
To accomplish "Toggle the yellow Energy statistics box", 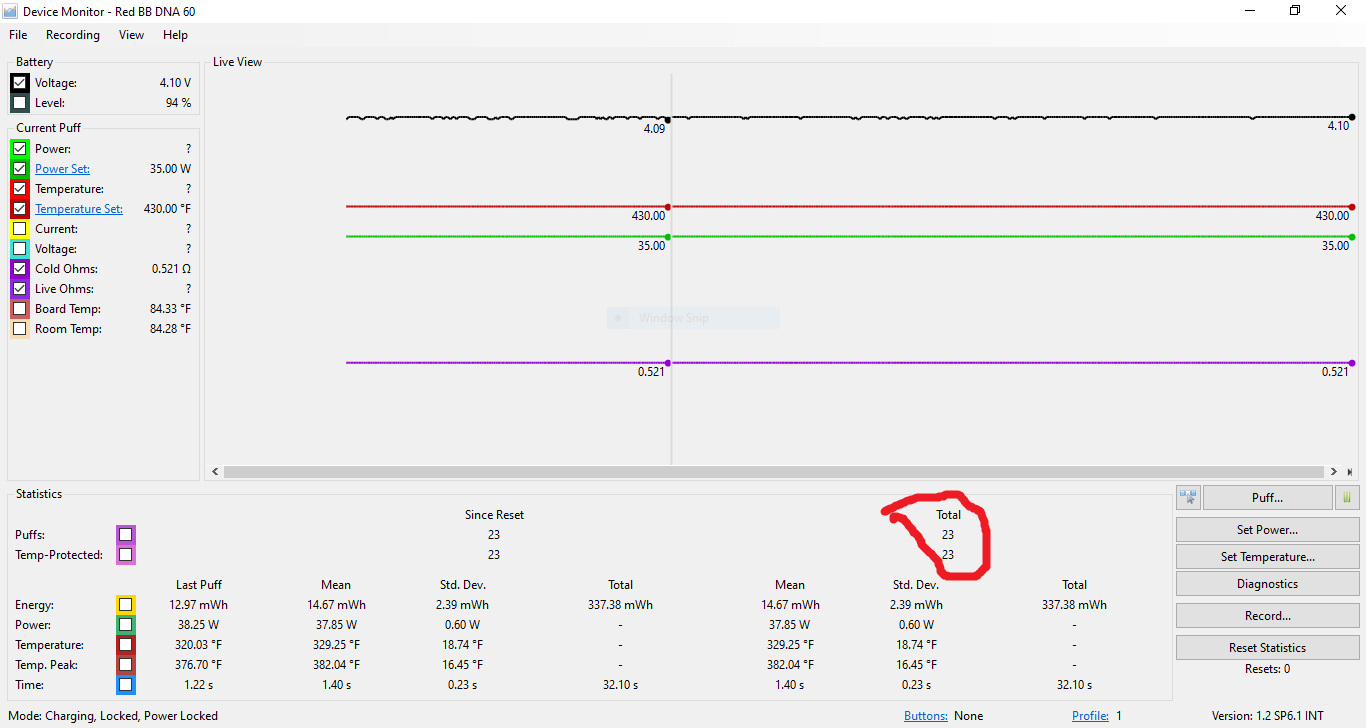I will pos(125,605).
